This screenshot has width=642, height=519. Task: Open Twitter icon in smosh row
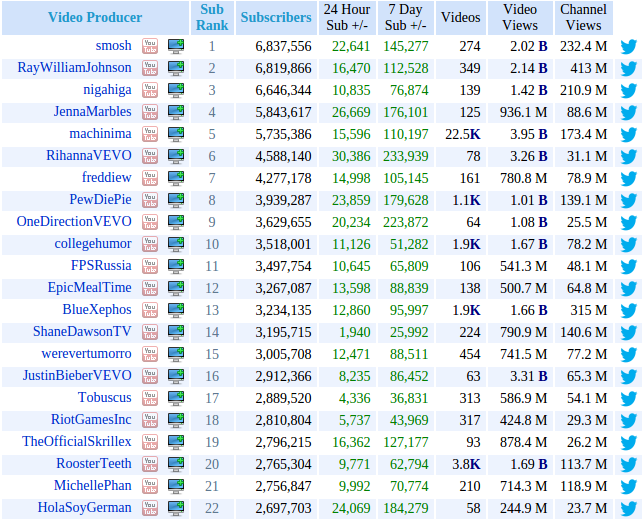pos(628,47)
